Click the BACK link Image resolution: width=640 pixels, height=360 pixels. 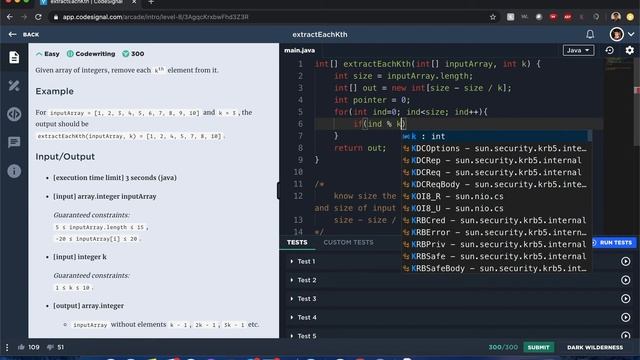31,35
